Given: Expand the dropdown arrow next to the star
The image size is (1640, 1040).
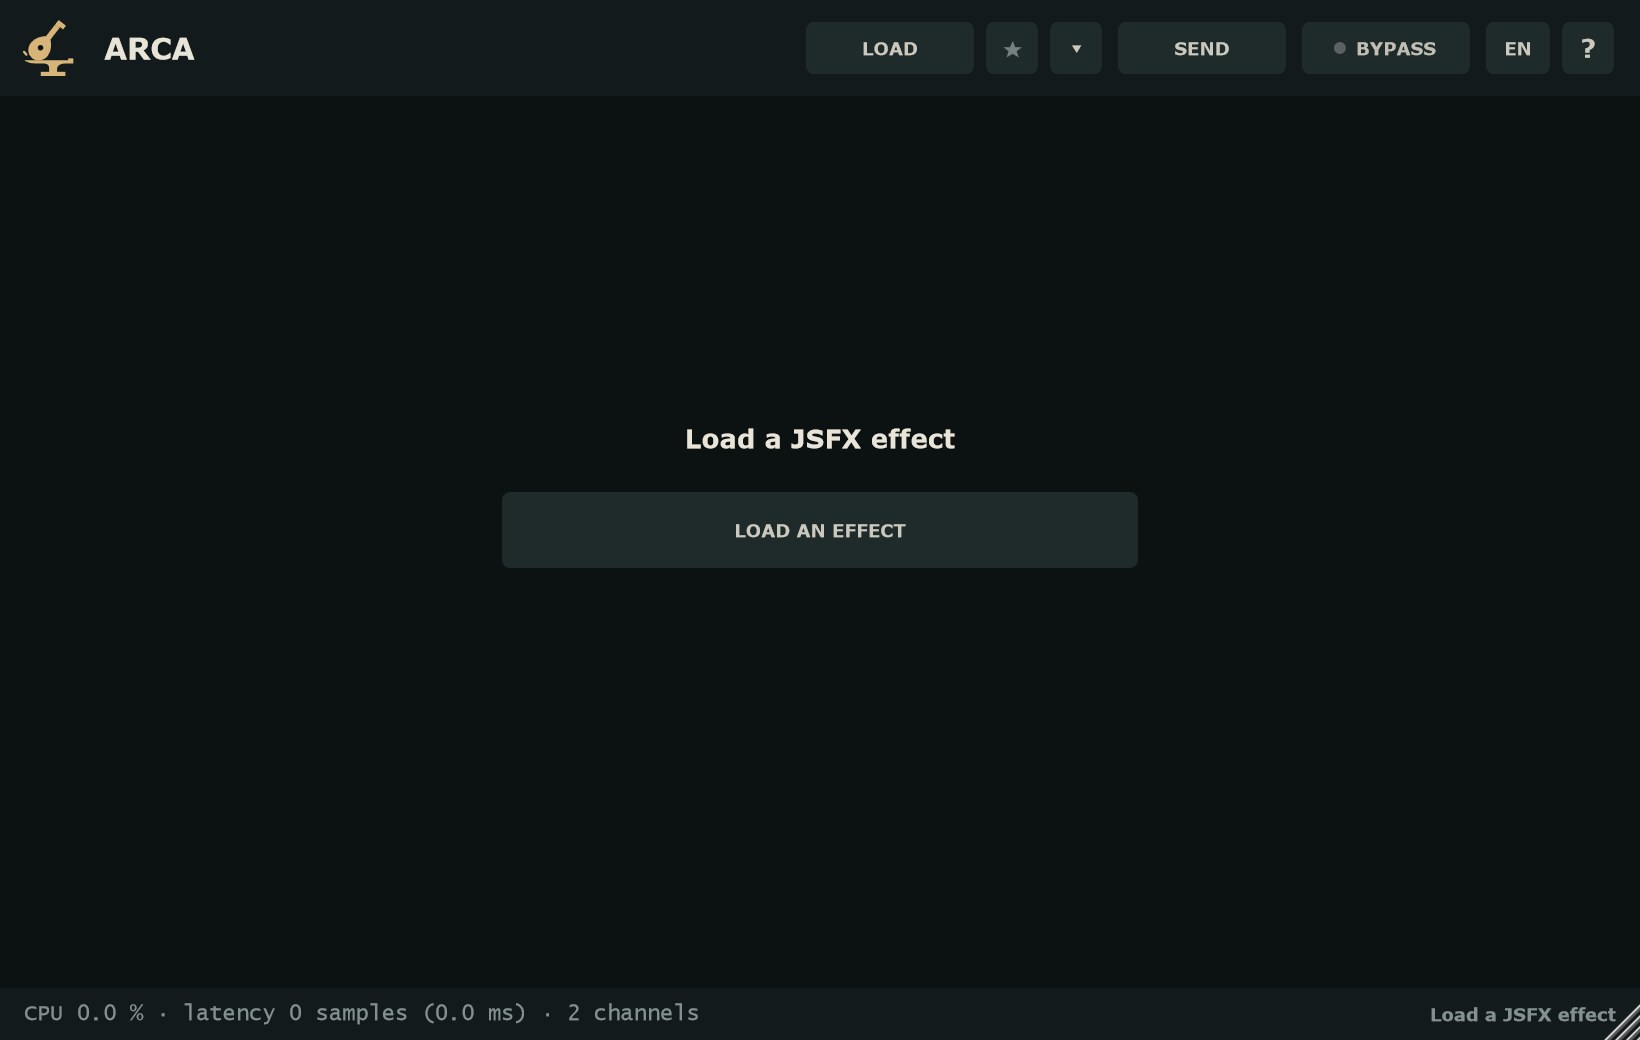Looking at the screenshot, I should pos(1076,48).
